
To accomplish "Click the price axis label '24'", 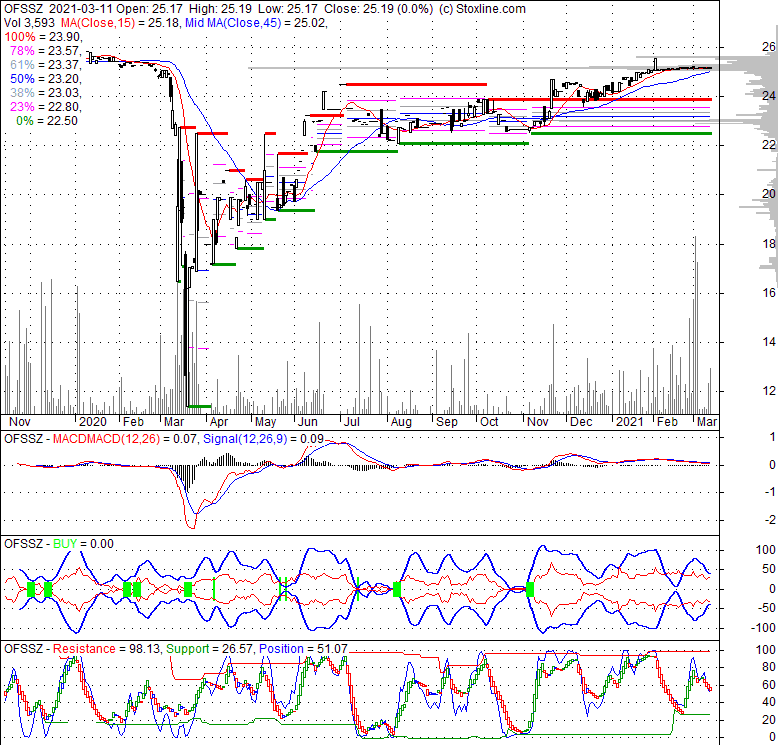I will point(769,95).
